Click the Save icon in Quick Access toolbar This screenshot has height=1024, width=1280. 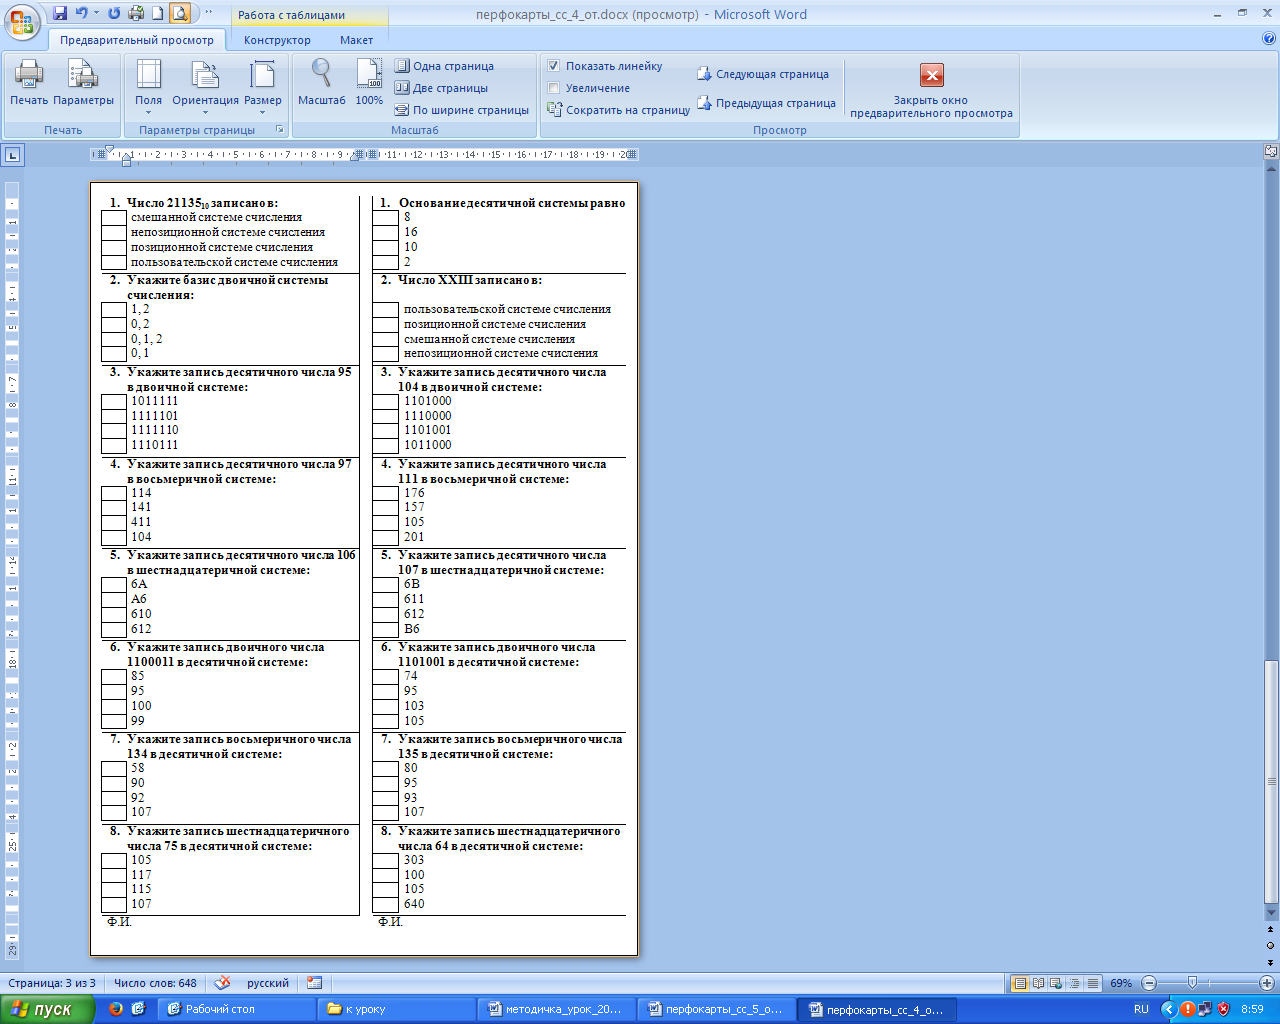[60, 13]
